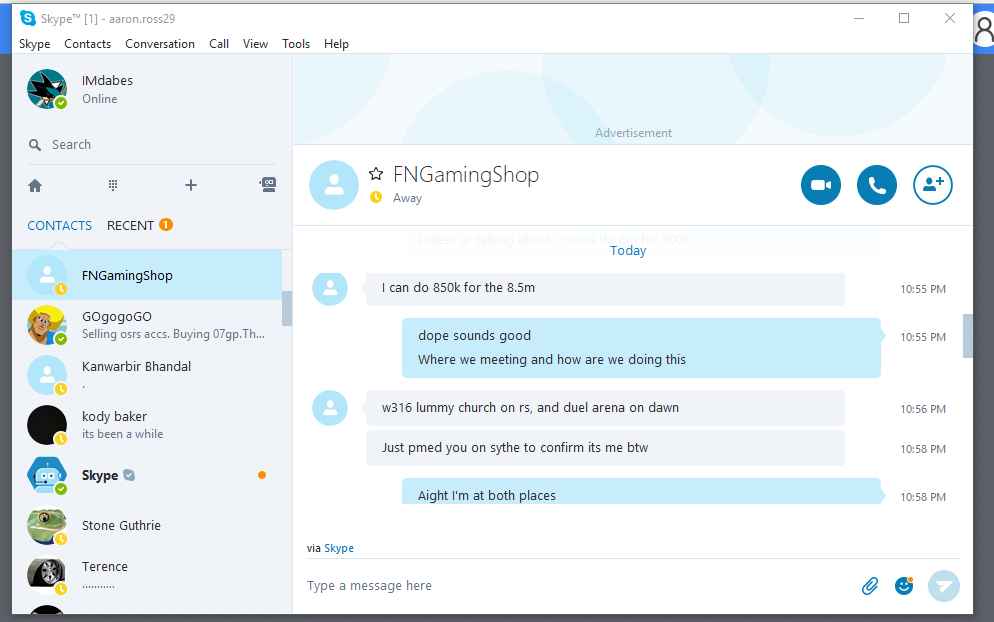Click the sender avatar beside the 850k message
This screenshot has height=622, width=994.
[x=330, y=288]
